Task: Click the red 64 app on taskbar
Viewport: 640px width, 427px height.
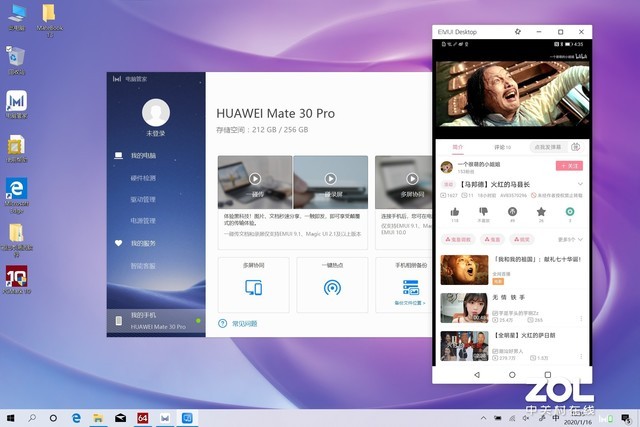Action: [142, 418]
